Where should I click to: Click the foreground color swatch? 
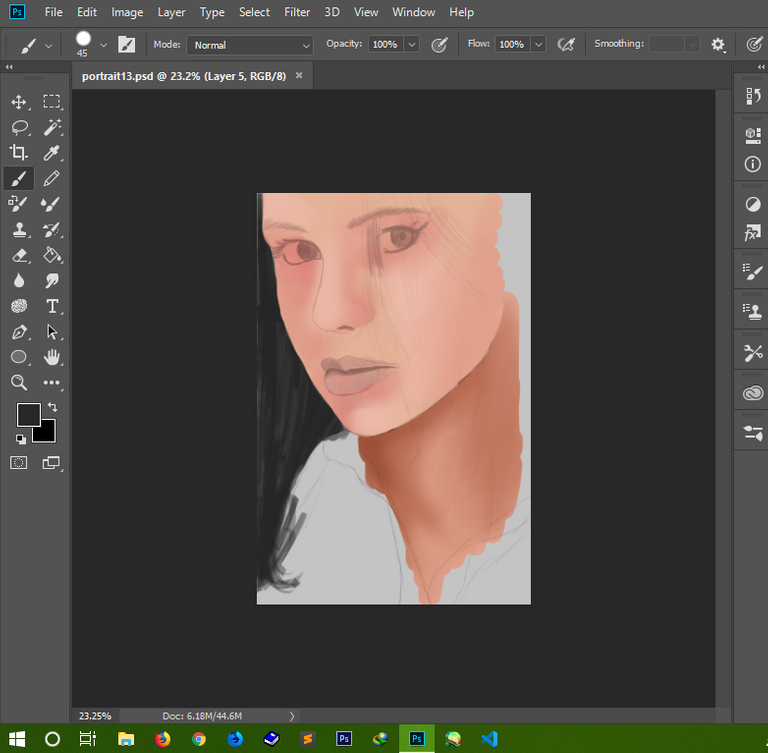pos(28,415)
